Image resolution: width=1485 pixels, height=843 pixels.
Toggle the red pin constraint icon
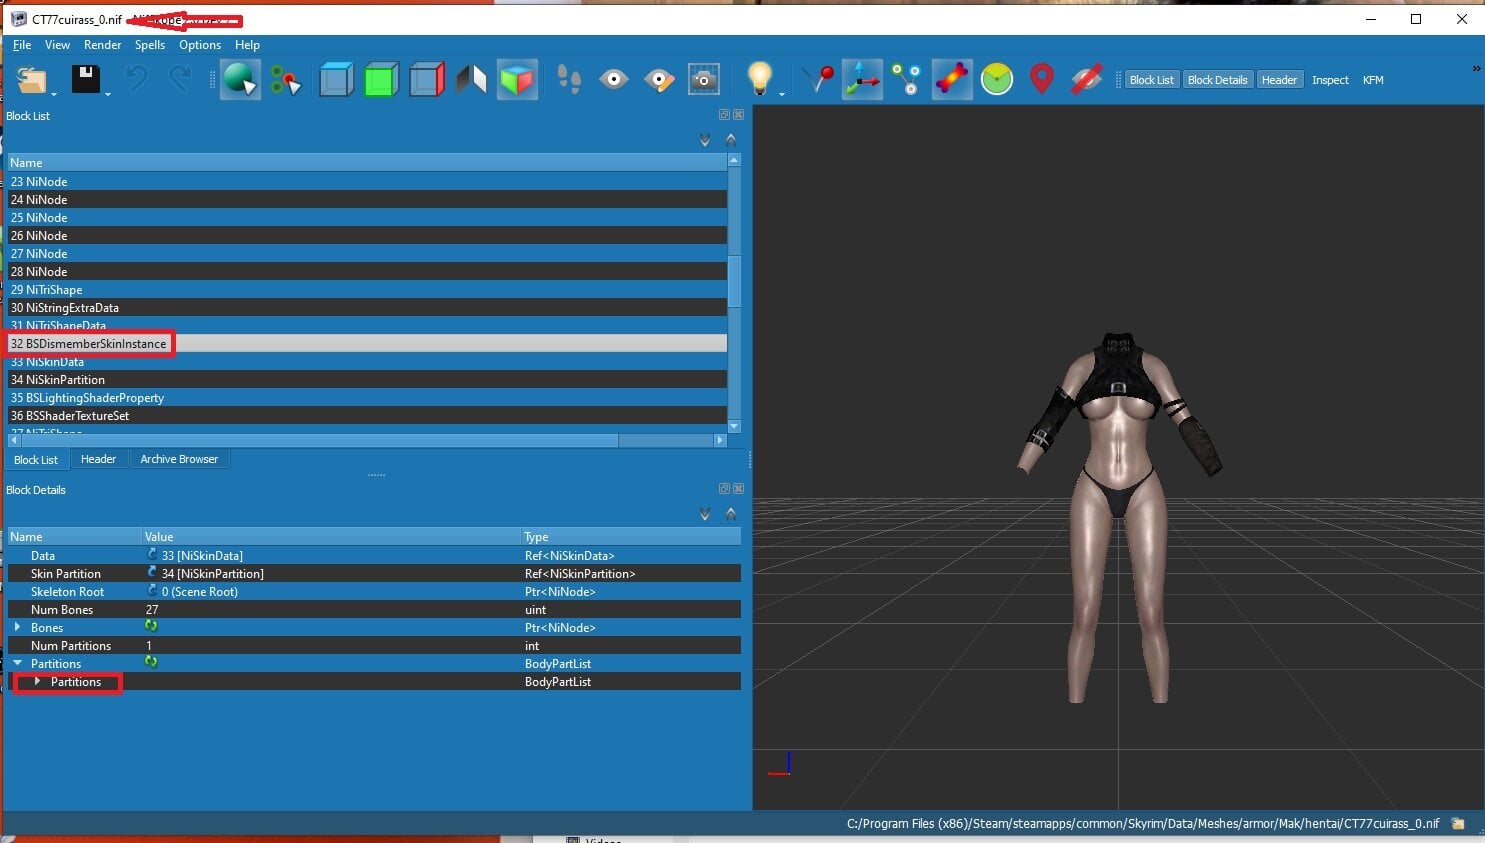(x=819, y=79)
